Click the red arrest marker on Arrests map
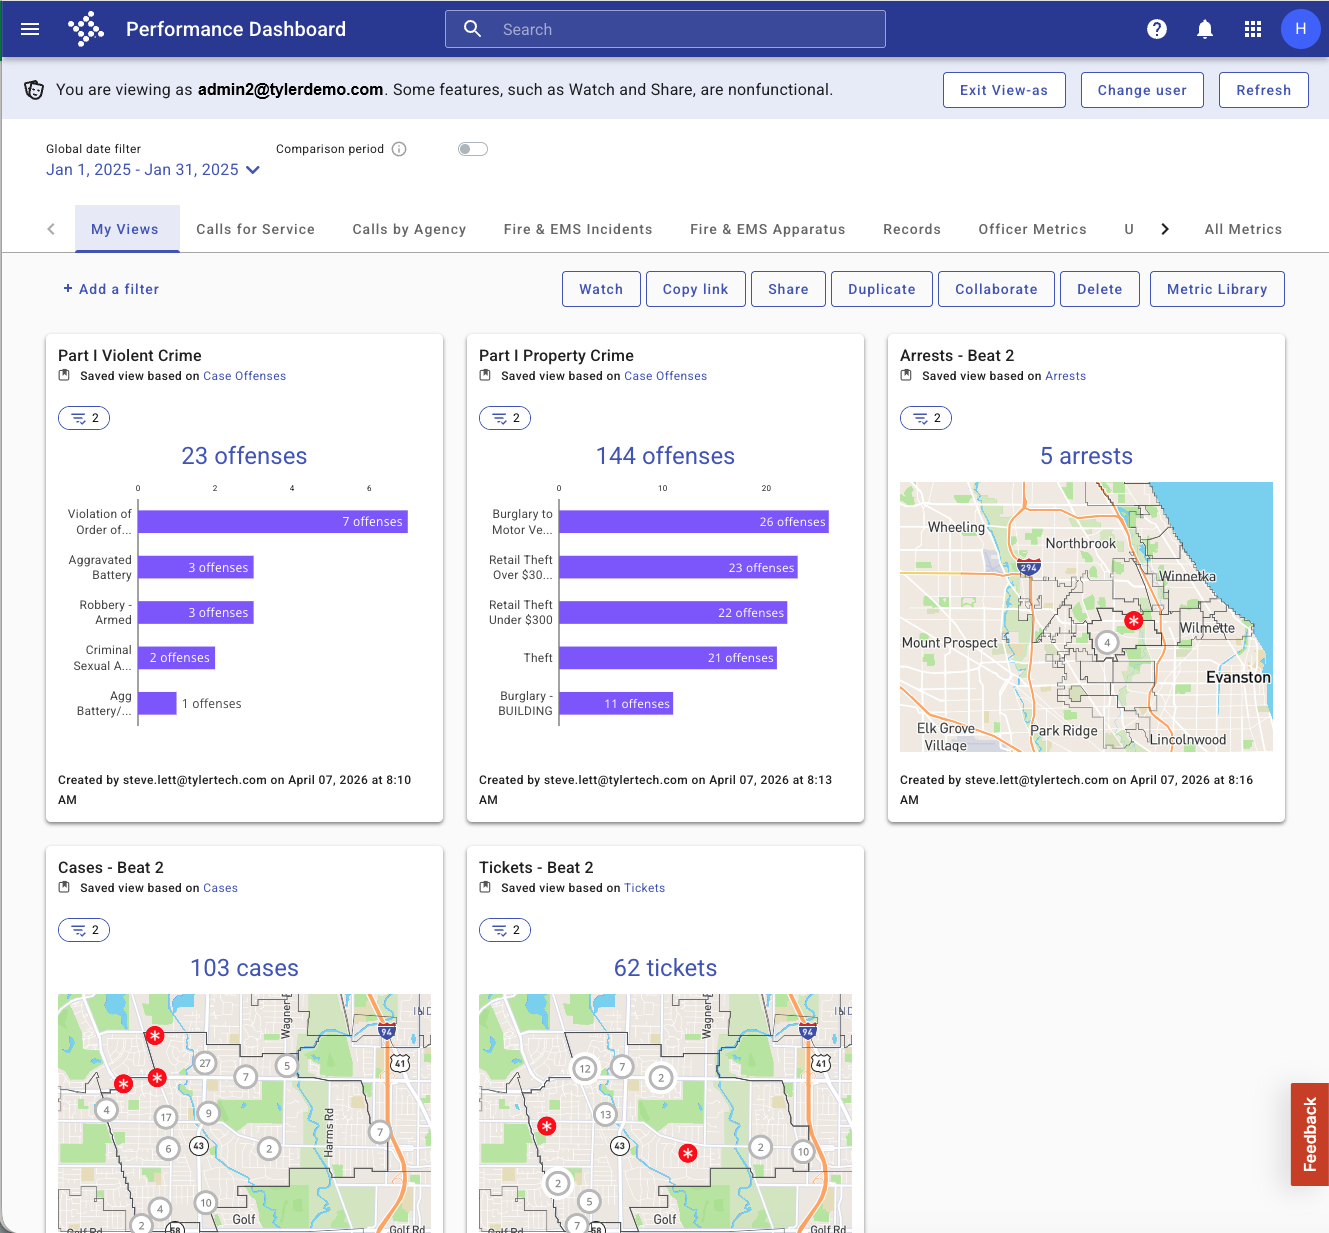The height and width of the screenshot is (1233, 1329). [x=1133, y=620]
